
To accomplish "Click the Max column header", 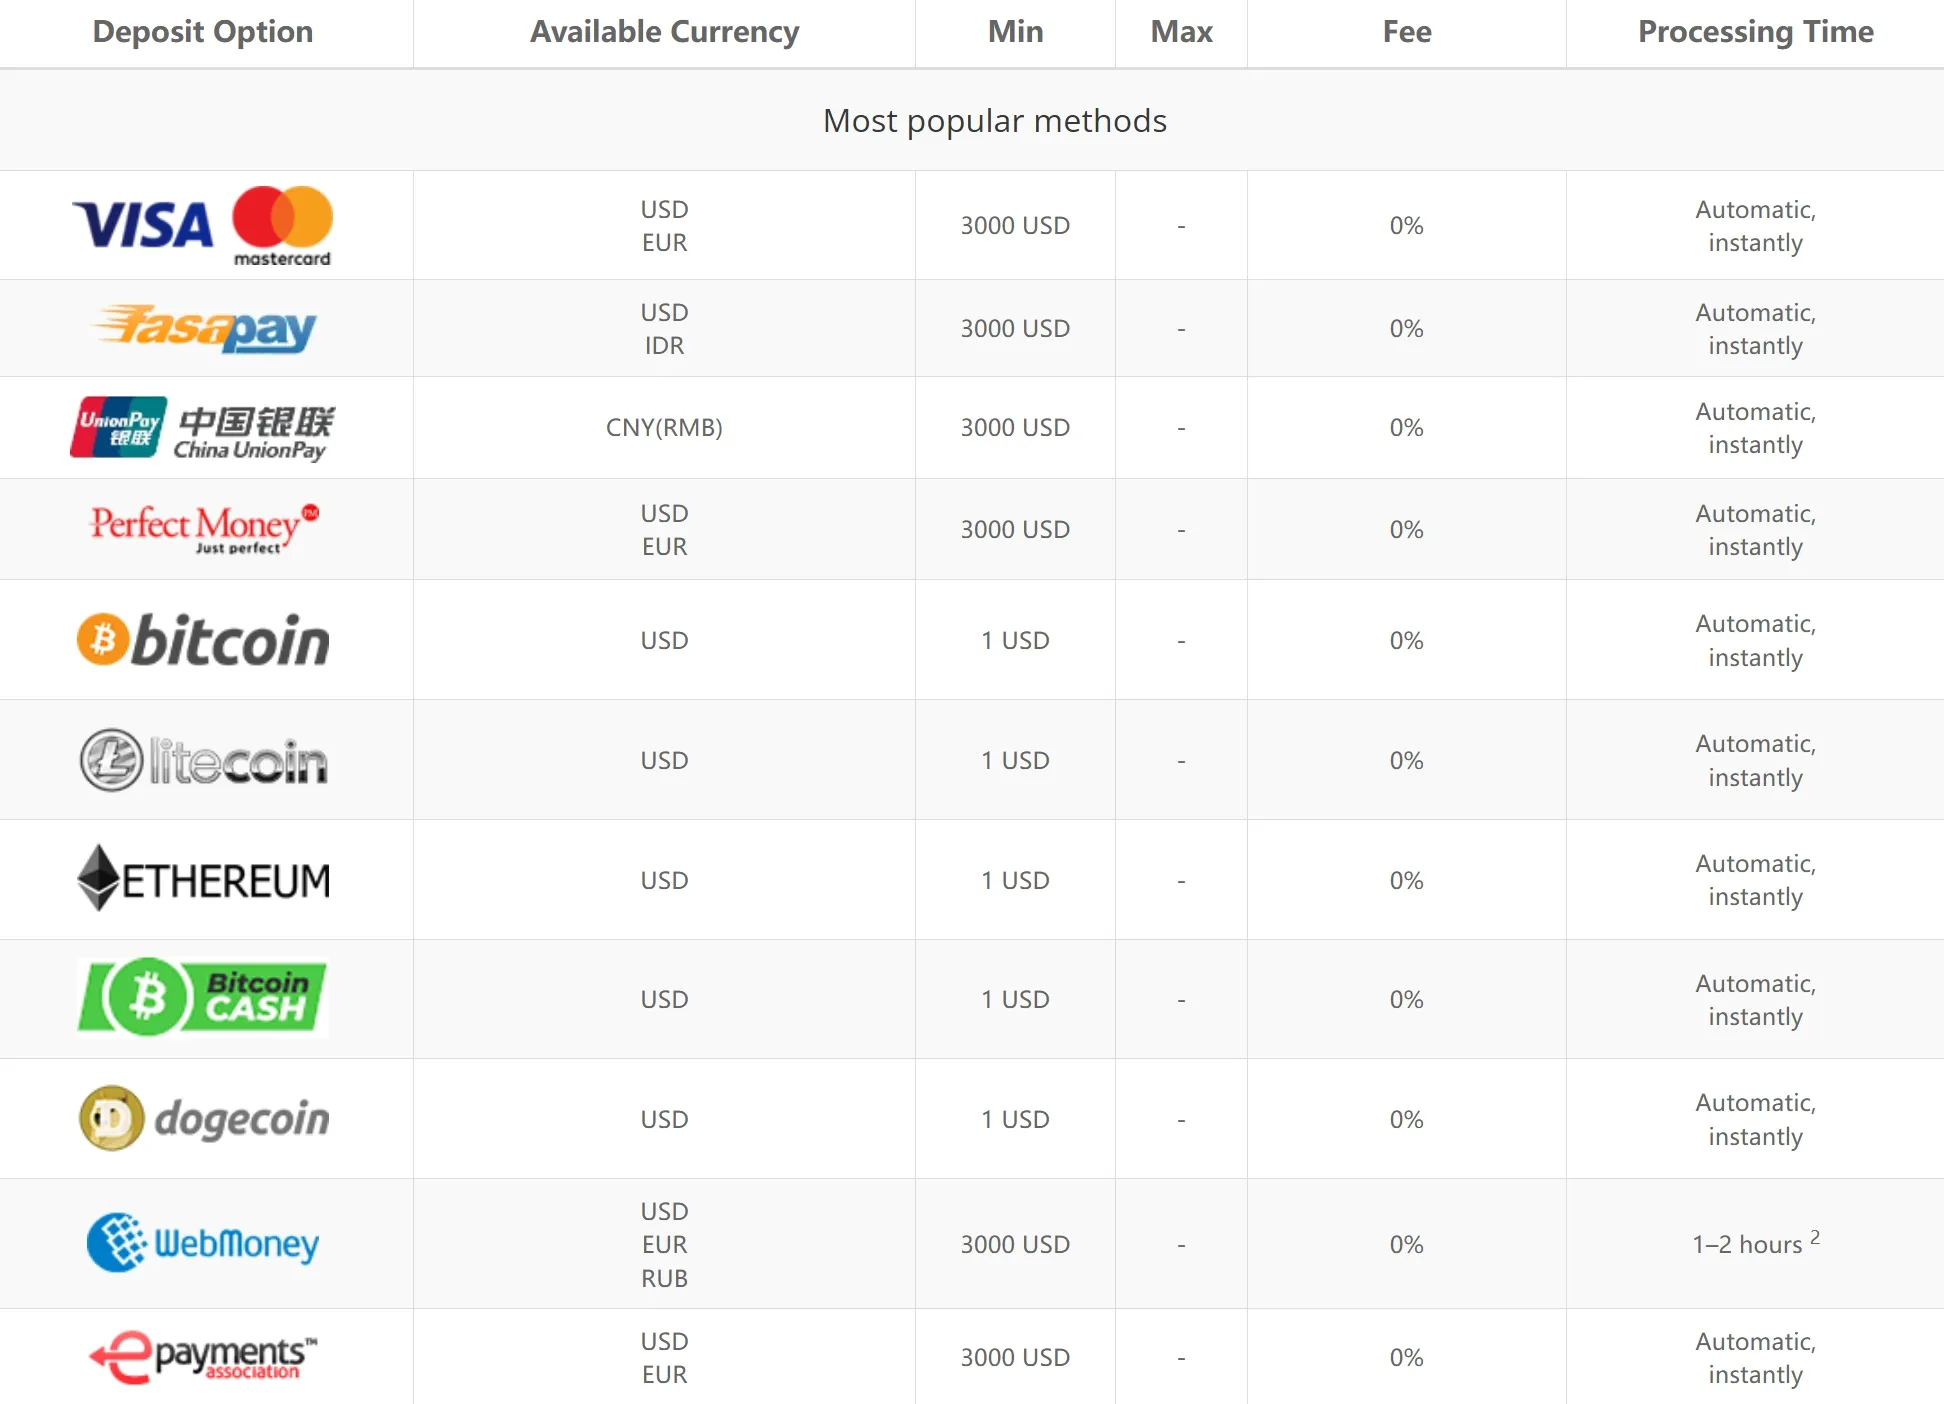I will point(1182,32).
